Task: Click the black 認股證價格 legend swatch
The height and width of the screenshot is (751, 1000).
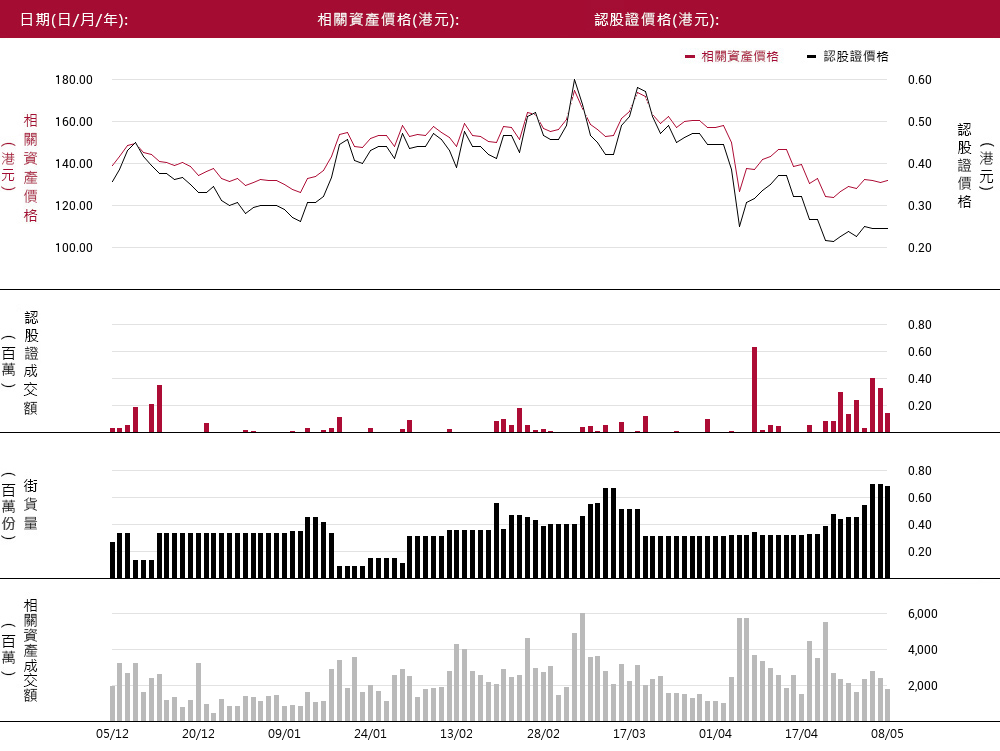Action: [x=811, y=57]
